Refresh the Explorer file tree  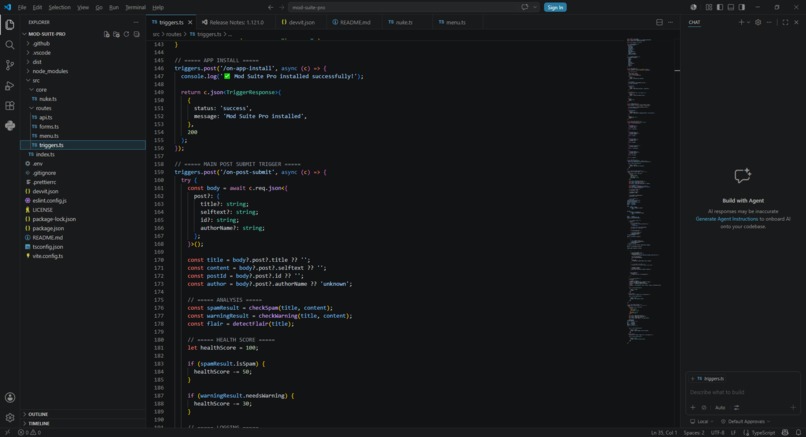point(126,34)
